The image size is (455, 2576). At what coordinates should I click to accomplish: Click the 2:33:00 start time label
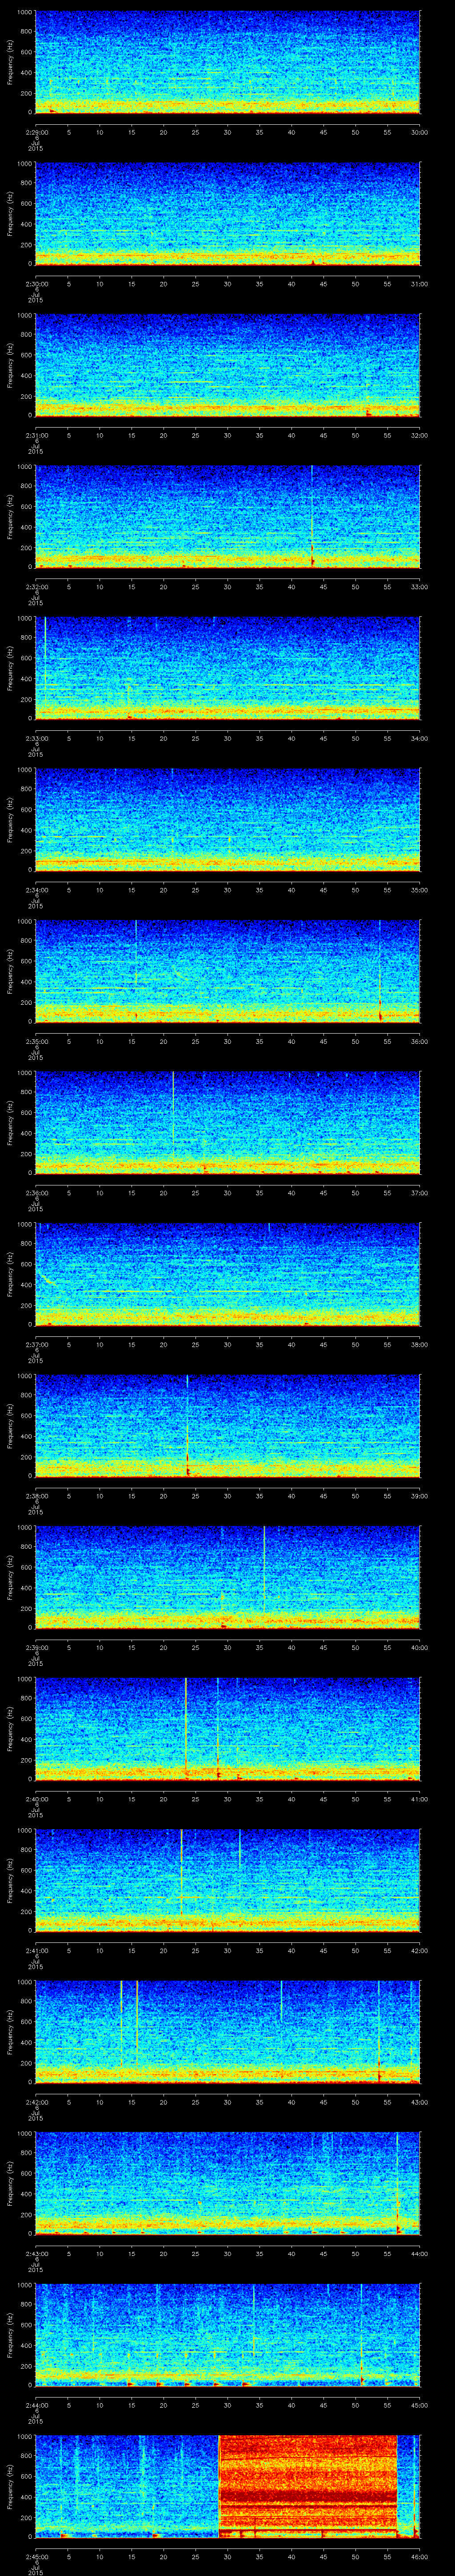[36, 738]
